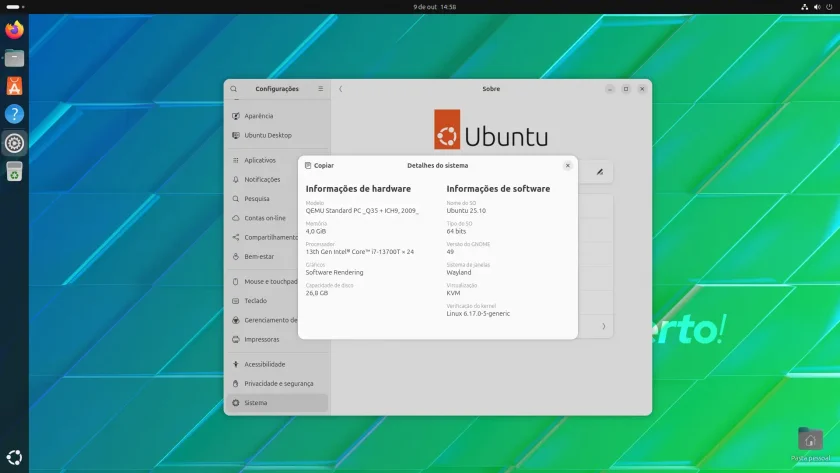Click the 4,0 GiB memory value
The image size is (840, 473).
(x=316, y=231)
